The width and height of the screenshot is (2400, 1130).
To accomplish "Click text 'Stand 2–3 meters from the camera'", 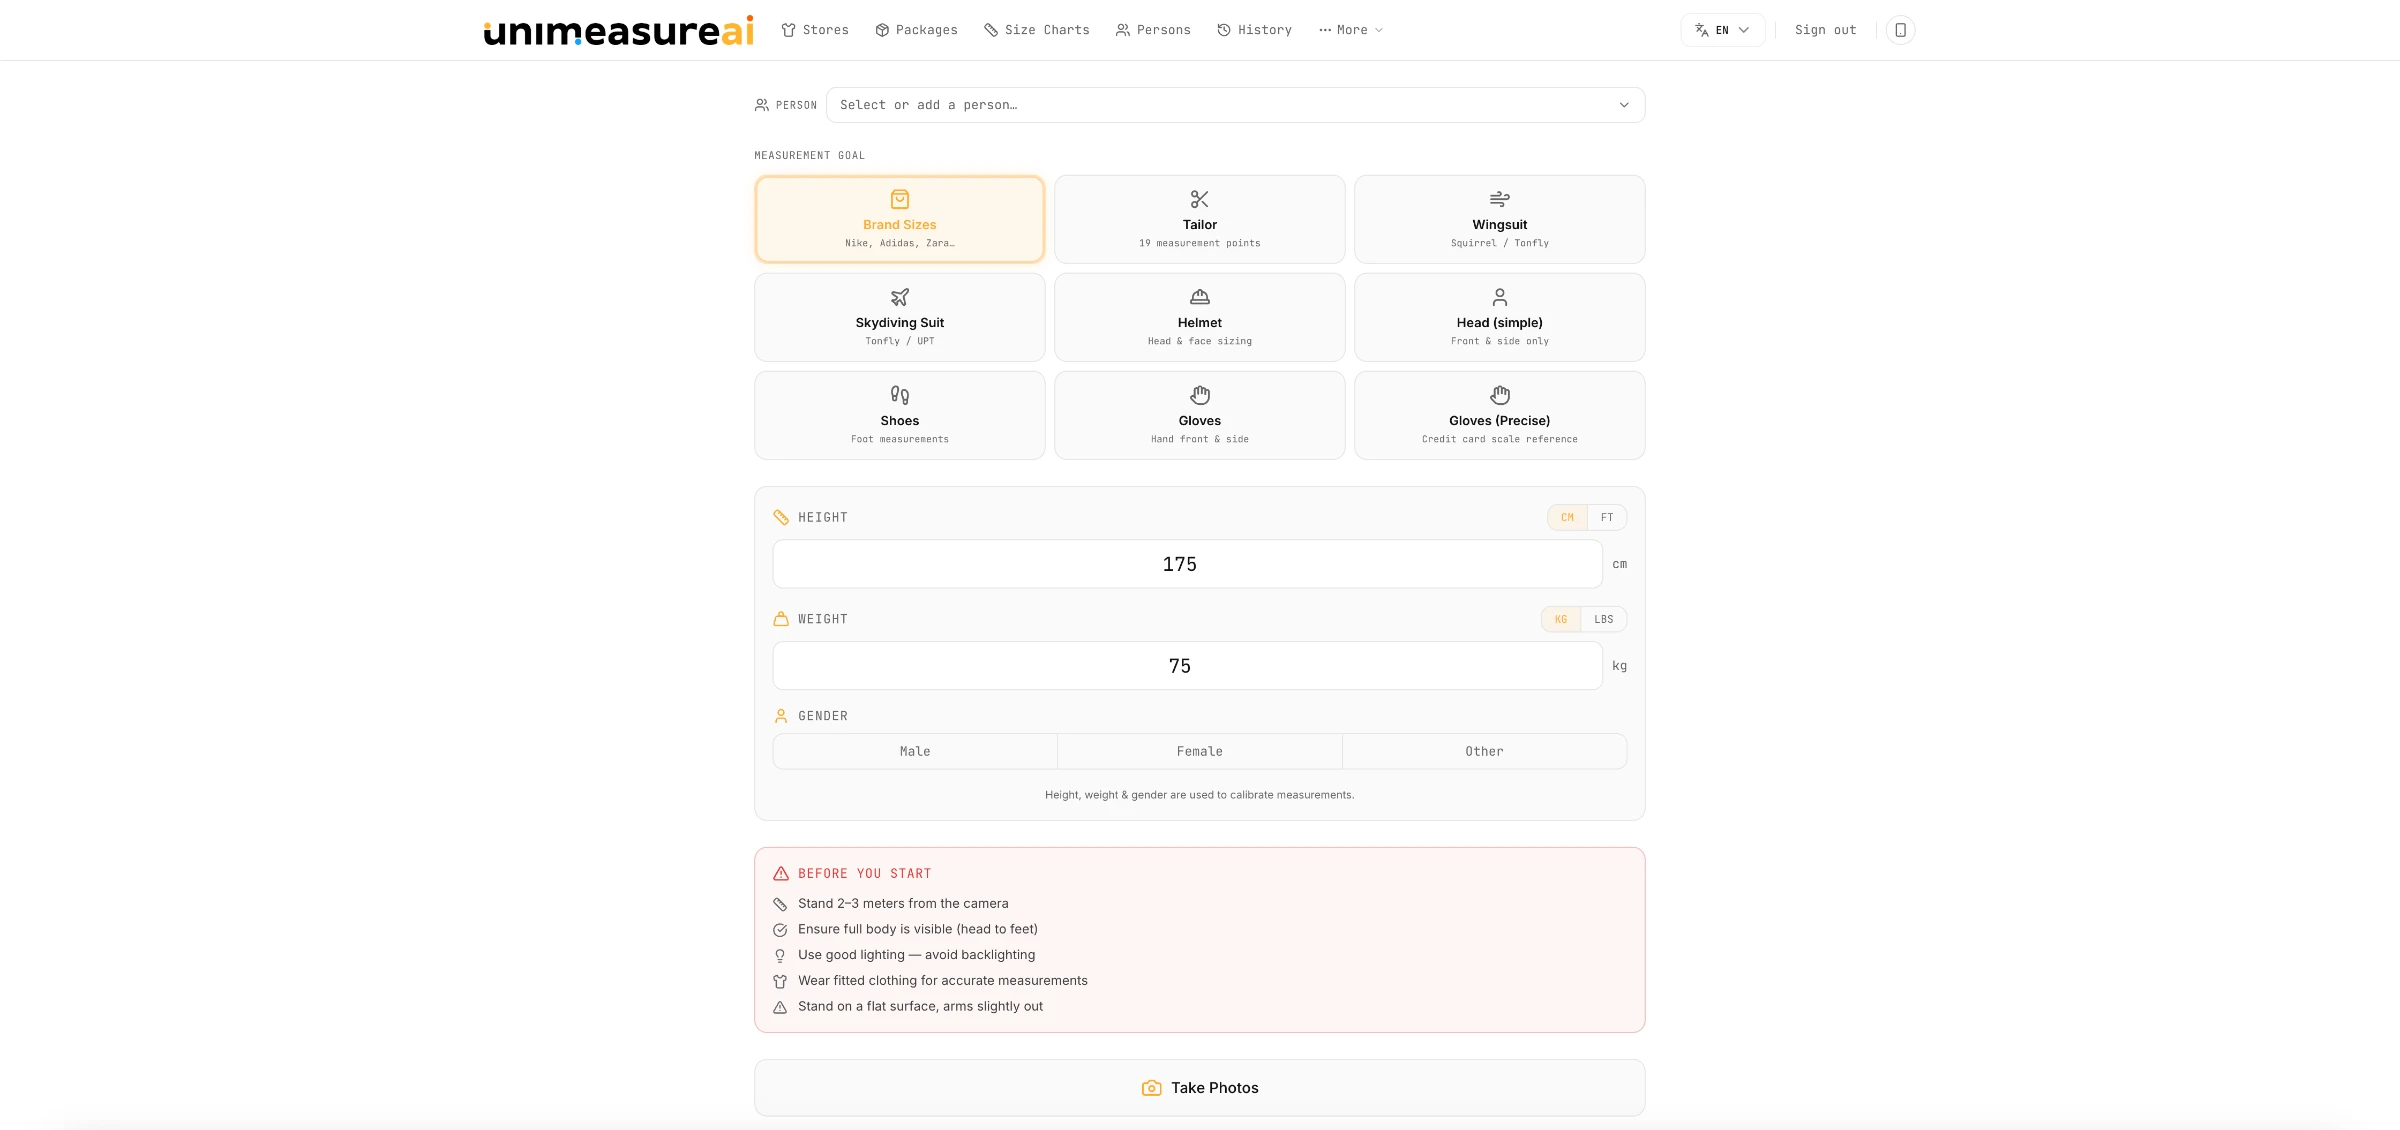I will click(x=903, y=904).
